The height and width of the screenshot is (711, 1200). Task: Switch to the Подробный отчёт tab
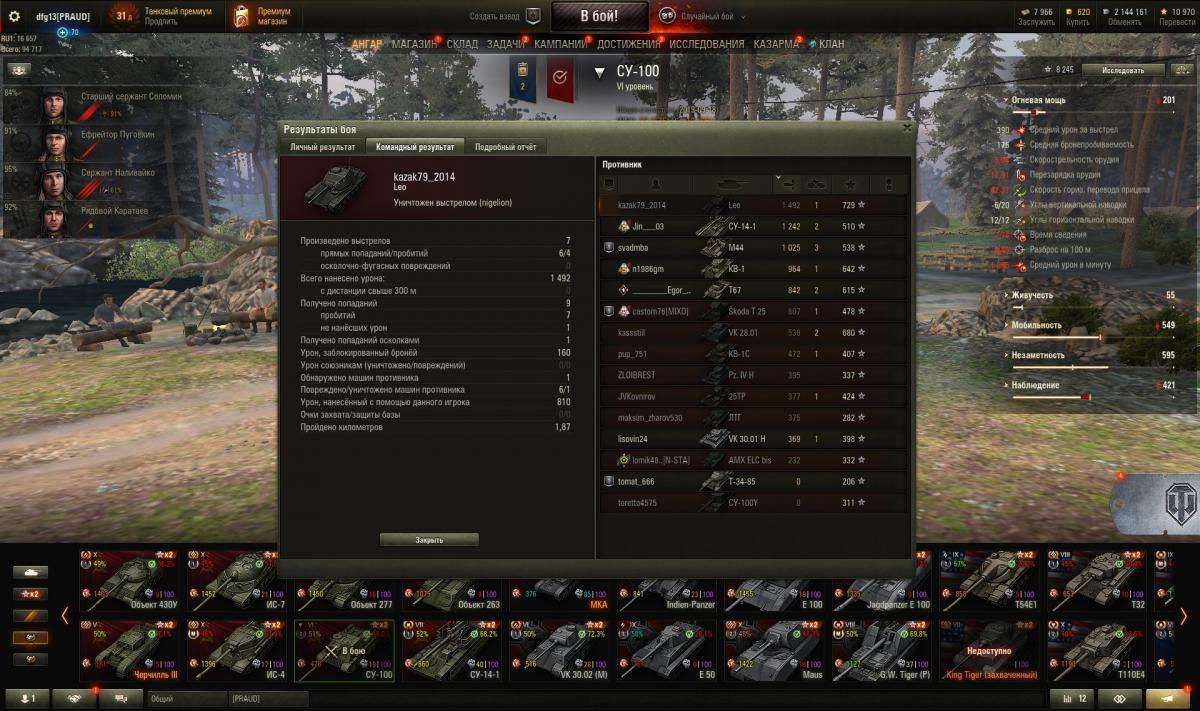505,147
